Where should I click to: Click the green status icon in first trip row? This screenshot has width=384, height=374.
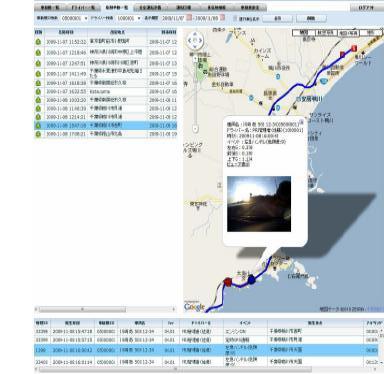pos(38,42)
